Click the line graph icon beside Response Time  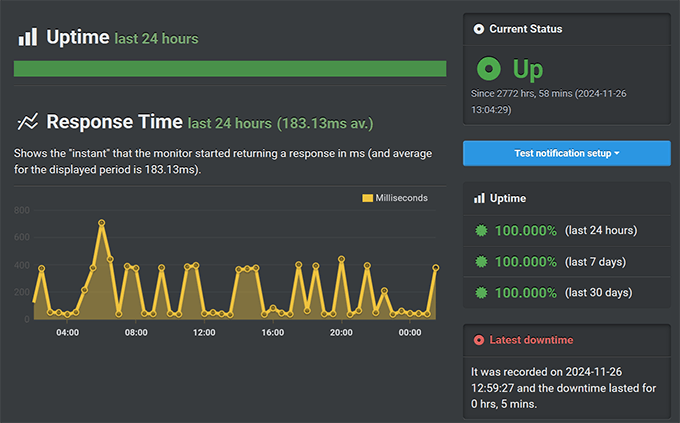[27, 122]
